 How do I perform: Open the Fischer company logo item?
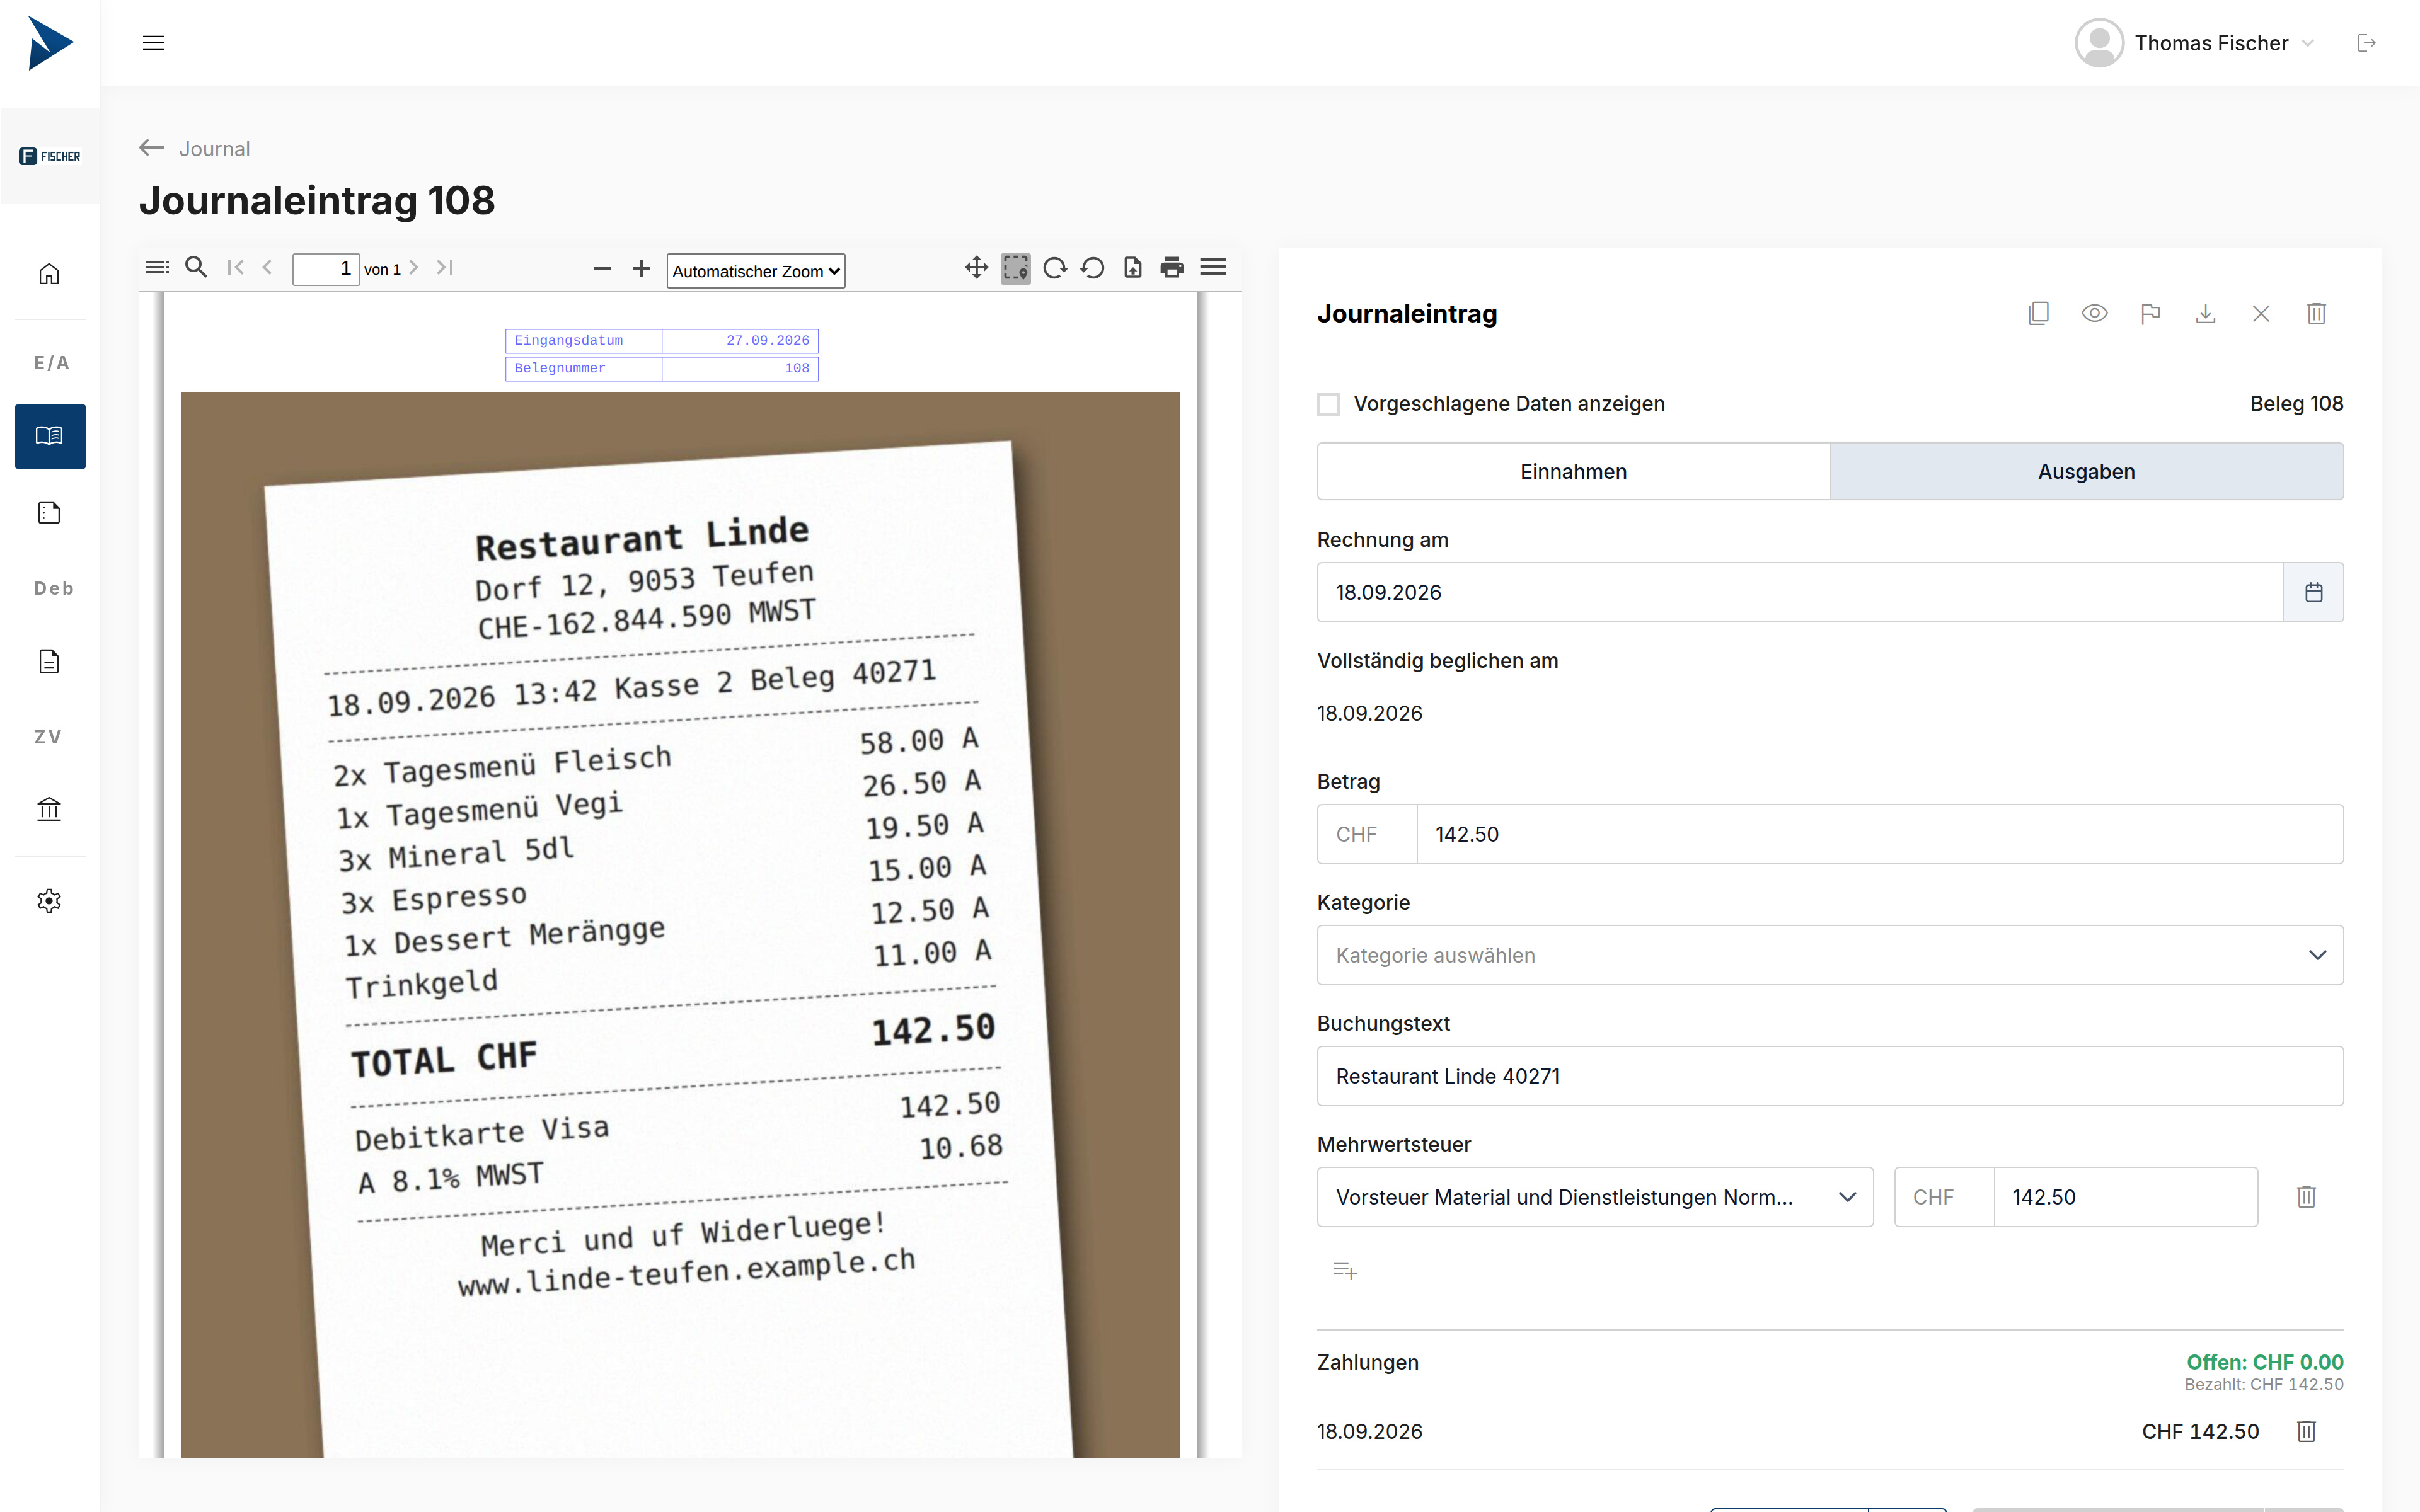(49, 156)
